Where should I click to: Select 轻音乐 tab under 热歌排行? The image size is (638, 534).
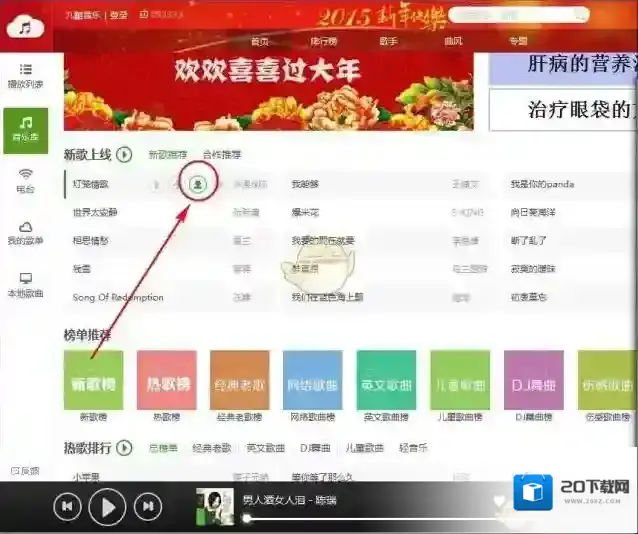(413, 448)
